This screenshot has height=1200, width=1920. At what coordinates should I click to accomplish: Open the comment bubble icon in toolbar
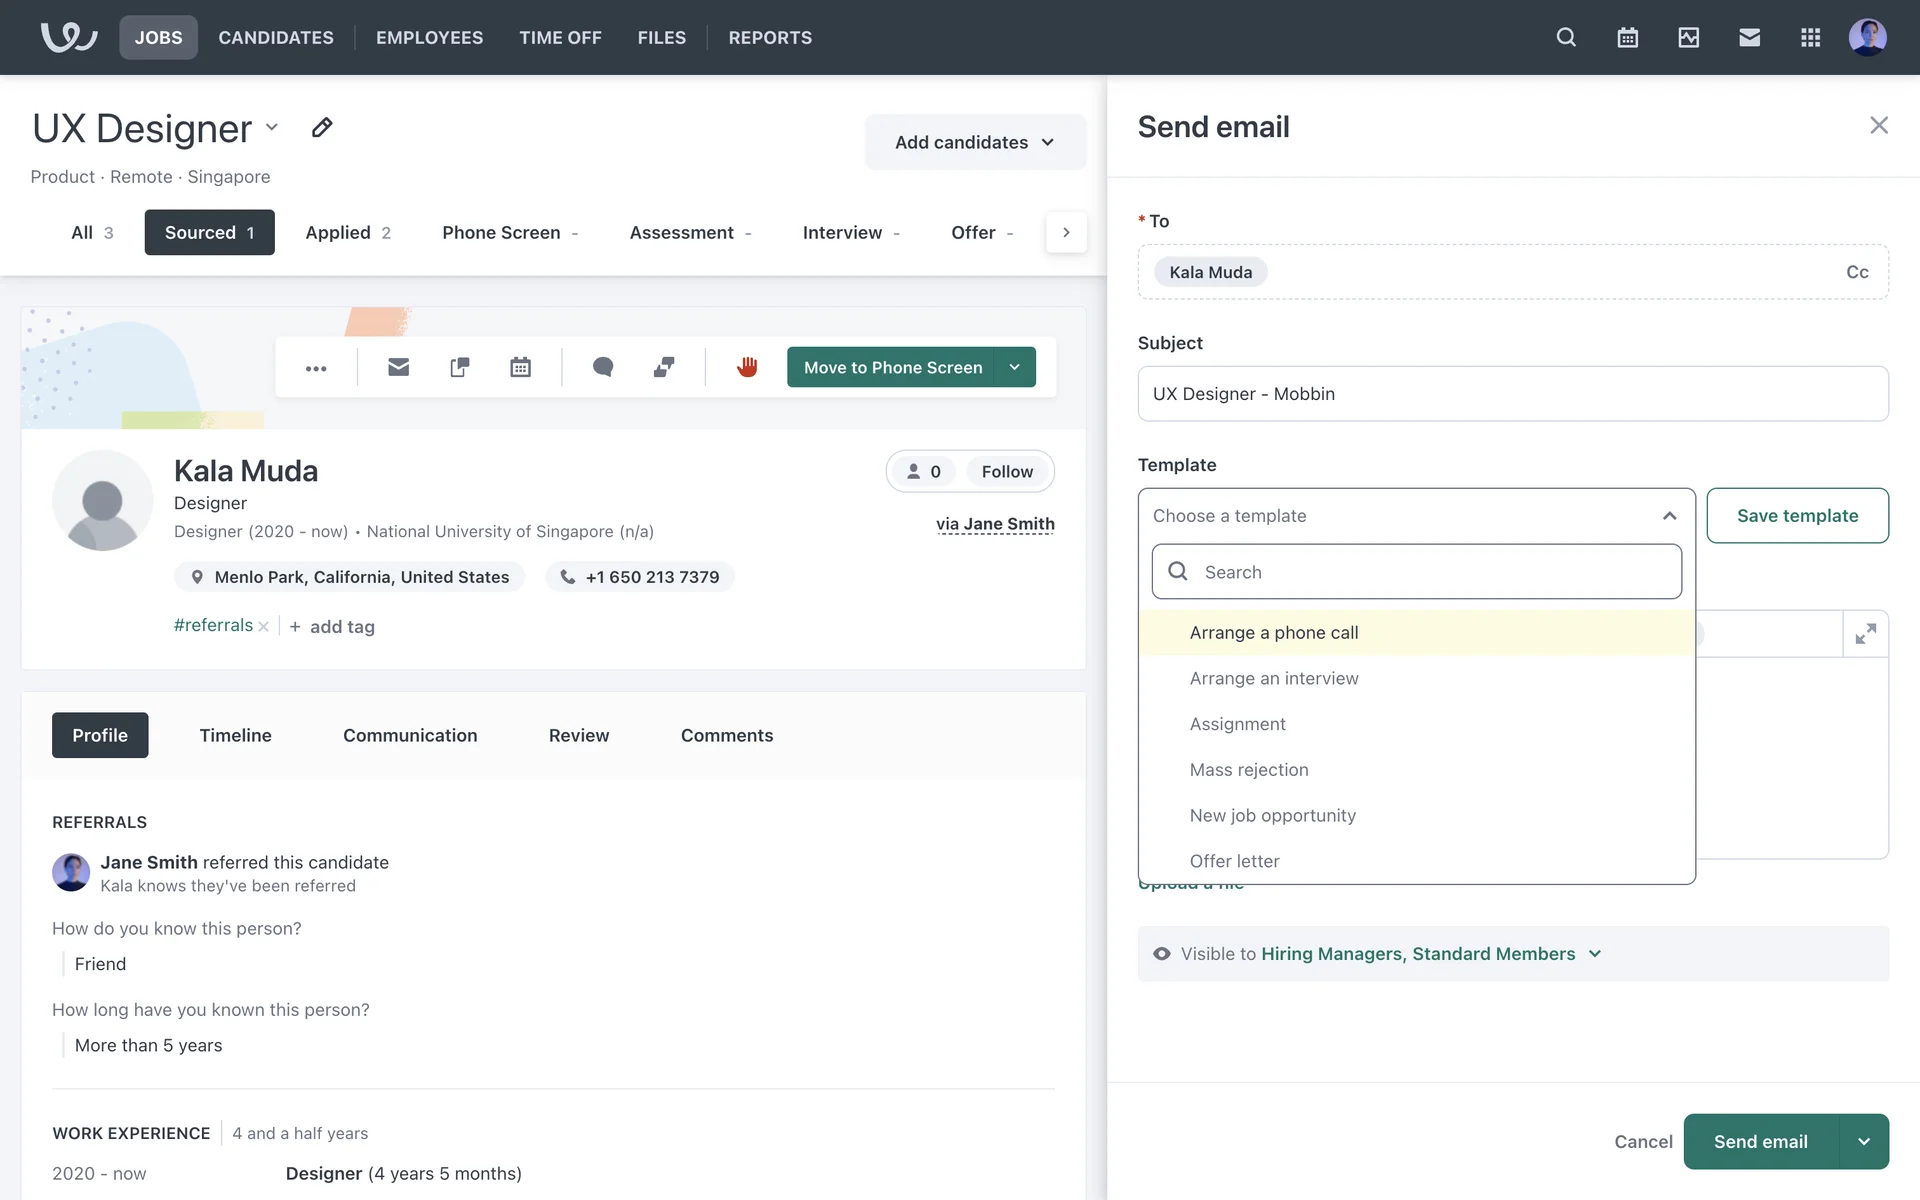(x=602, y=367)
